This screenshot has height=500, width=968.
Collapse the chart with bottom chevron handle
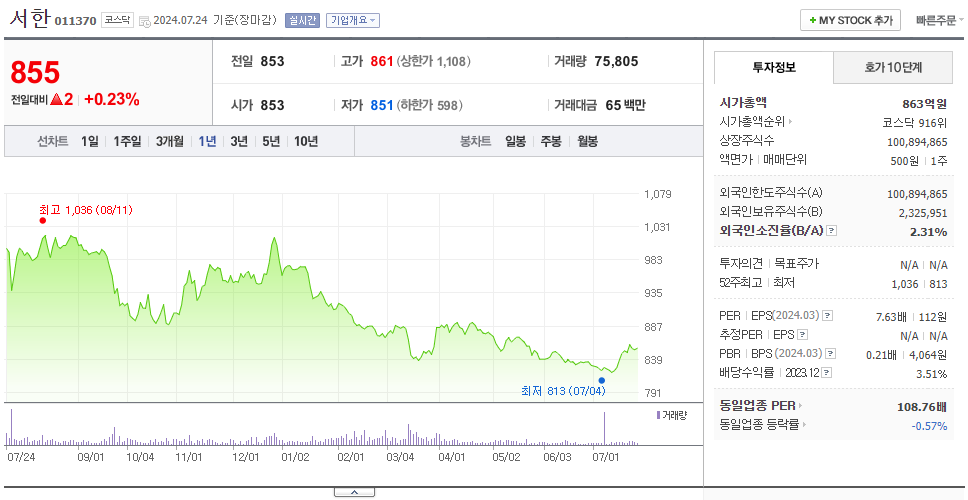tap(354, 492)
